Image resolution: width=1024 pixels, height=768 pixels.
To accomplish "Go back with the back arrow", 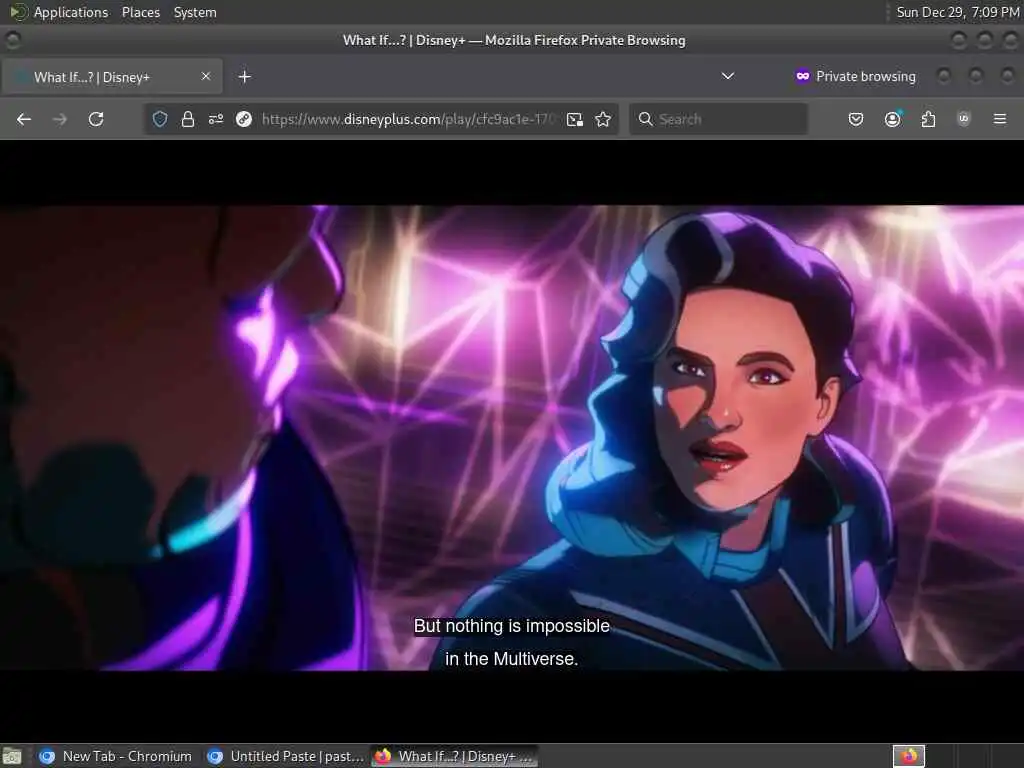I will (24, 119).
